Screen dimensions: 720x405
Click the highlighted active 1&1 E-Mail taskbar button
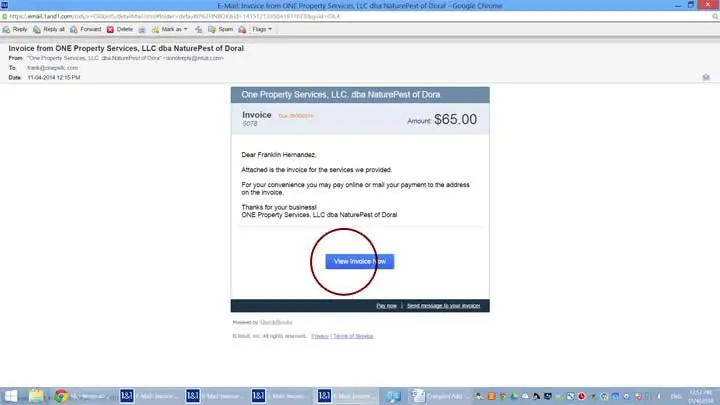(347, 396)
